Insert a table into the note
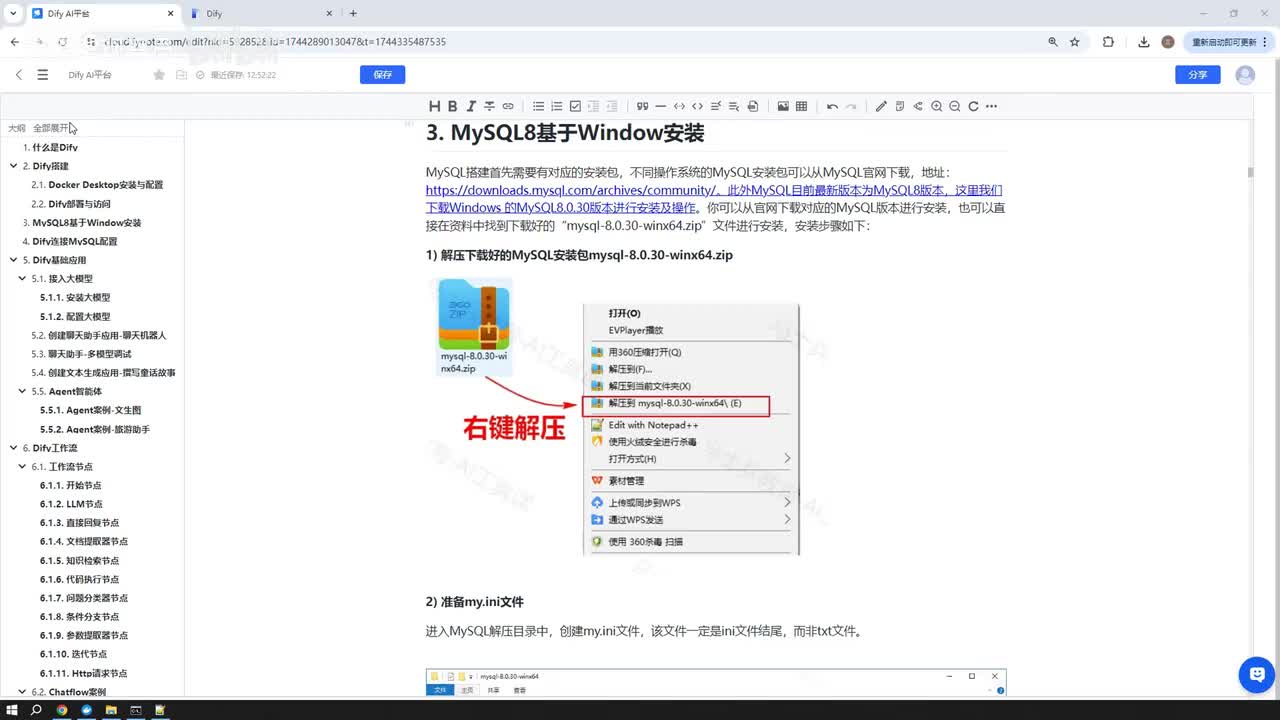Viewport: 1280px width, 720px height. point(801,106)
